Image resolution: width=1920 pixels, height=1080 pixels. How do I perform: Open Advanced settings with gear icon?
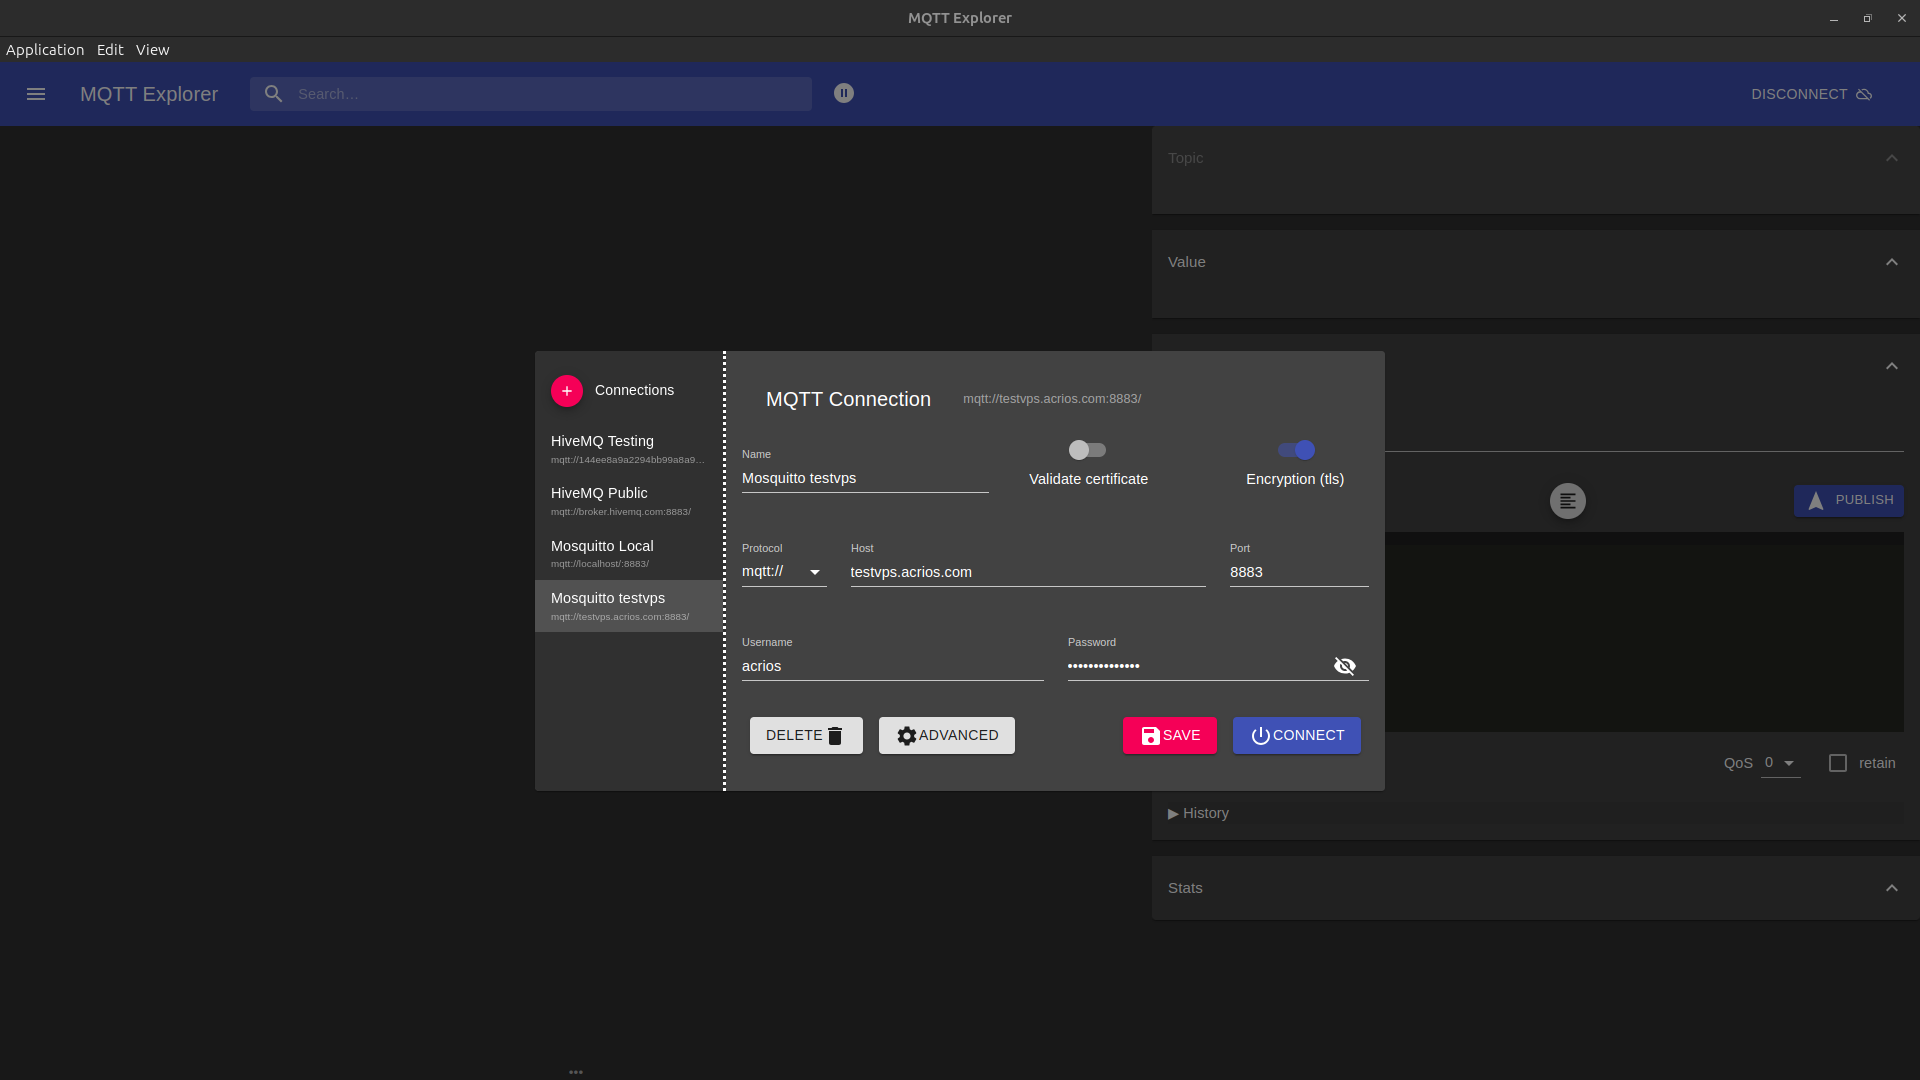pos(946,736)
